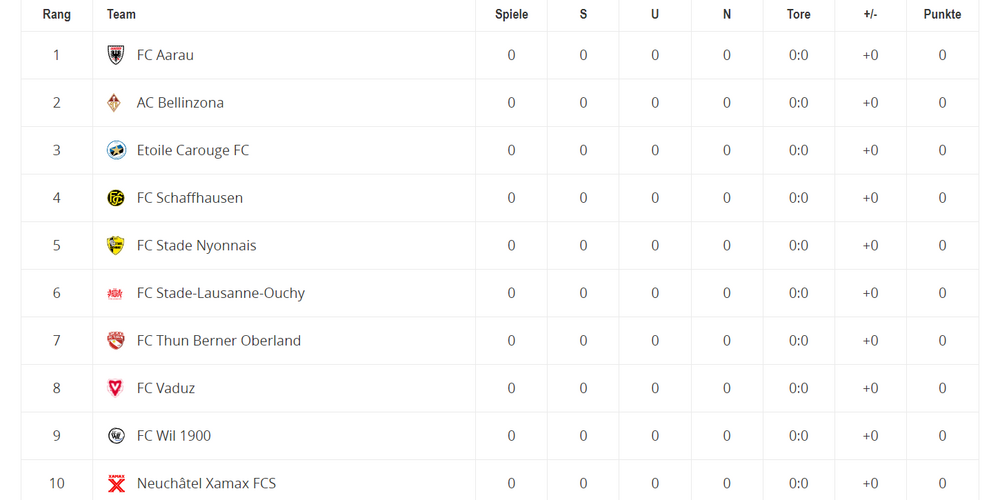Click the FC Aarau club crest
The image size is (1000, 500).
pyautogui.click(x=115, y=55)
